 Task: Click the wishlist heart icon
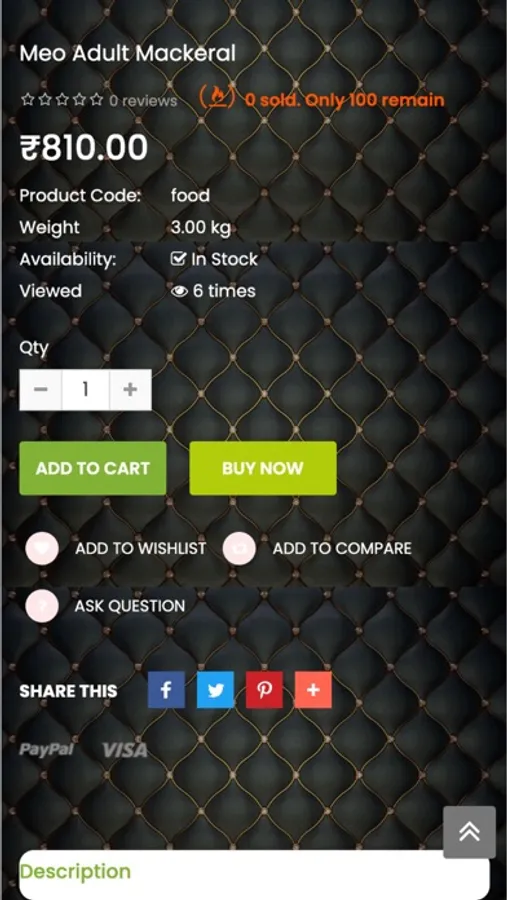[x=42, y=549]
